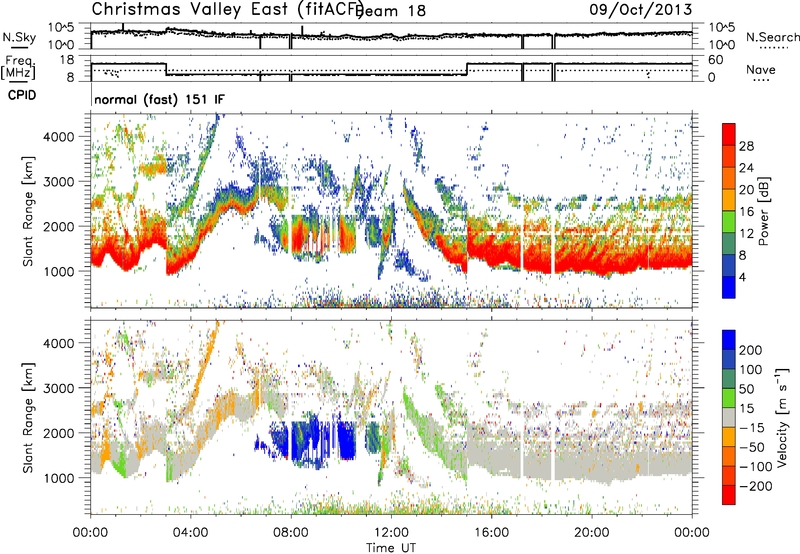Click the '60' Nave axis label
This screenshot has width=800, height=554.
[x=715, y=60]
